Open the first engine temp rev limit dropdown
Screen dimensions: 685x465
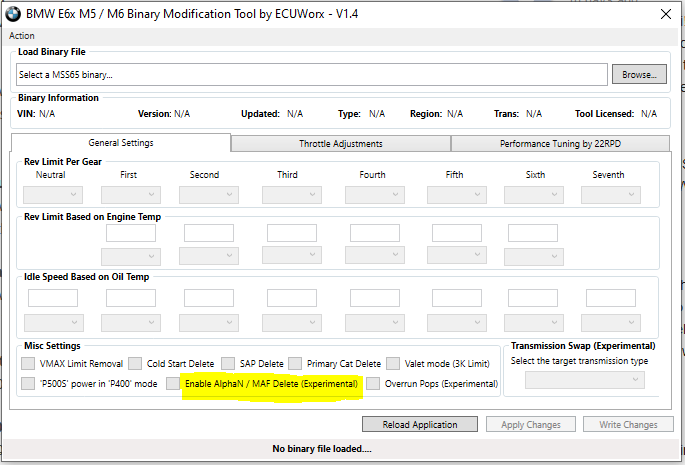coord(131,257)
